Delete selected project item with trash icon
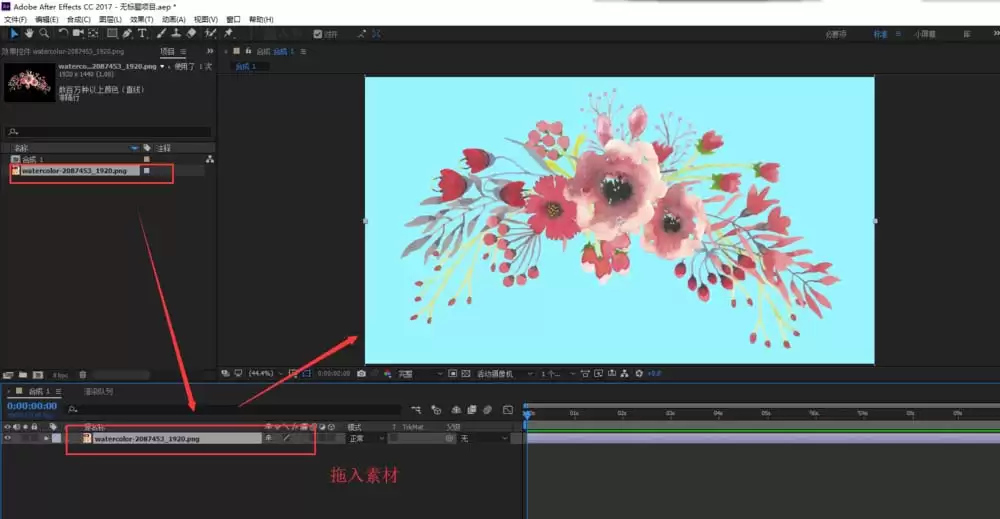The height and width of the screenshot is (519, 1000). (x=82, y=375)
